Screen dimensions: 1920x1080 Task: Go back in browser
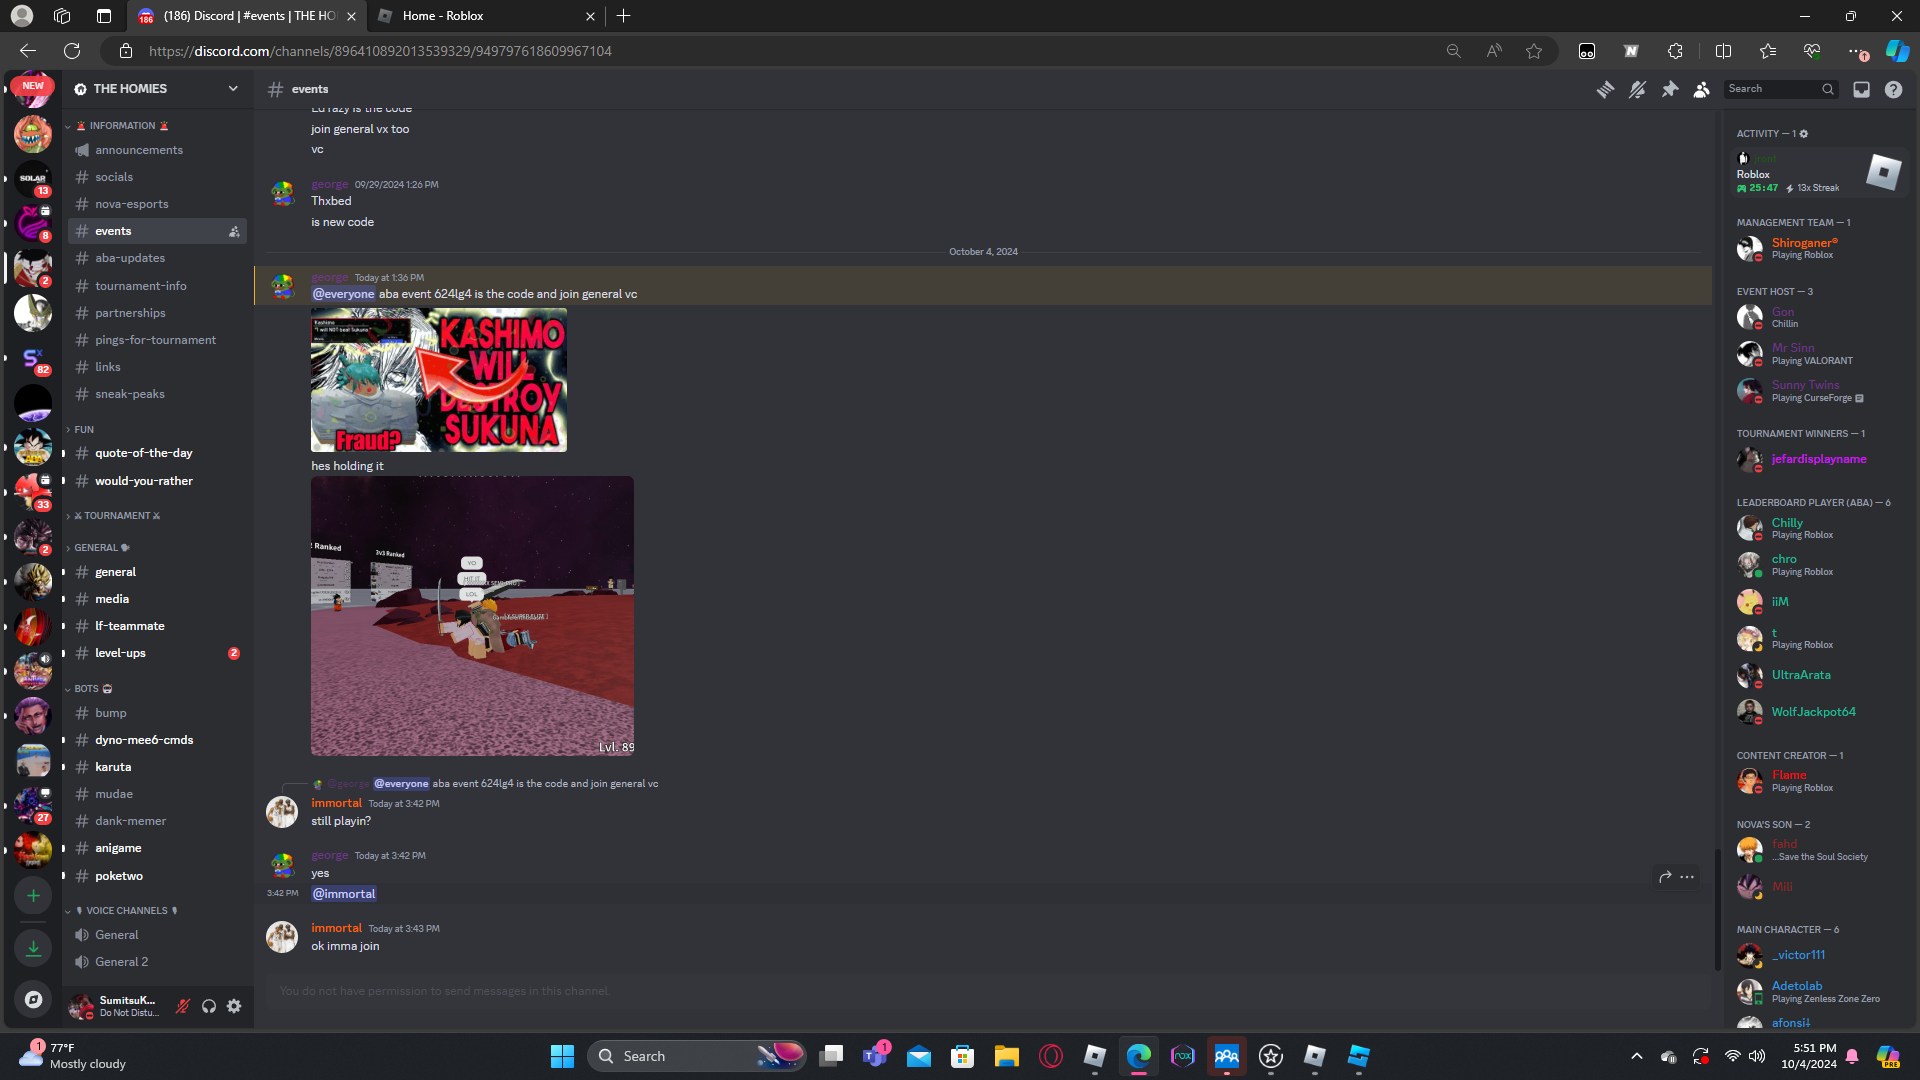click(28, 51)
